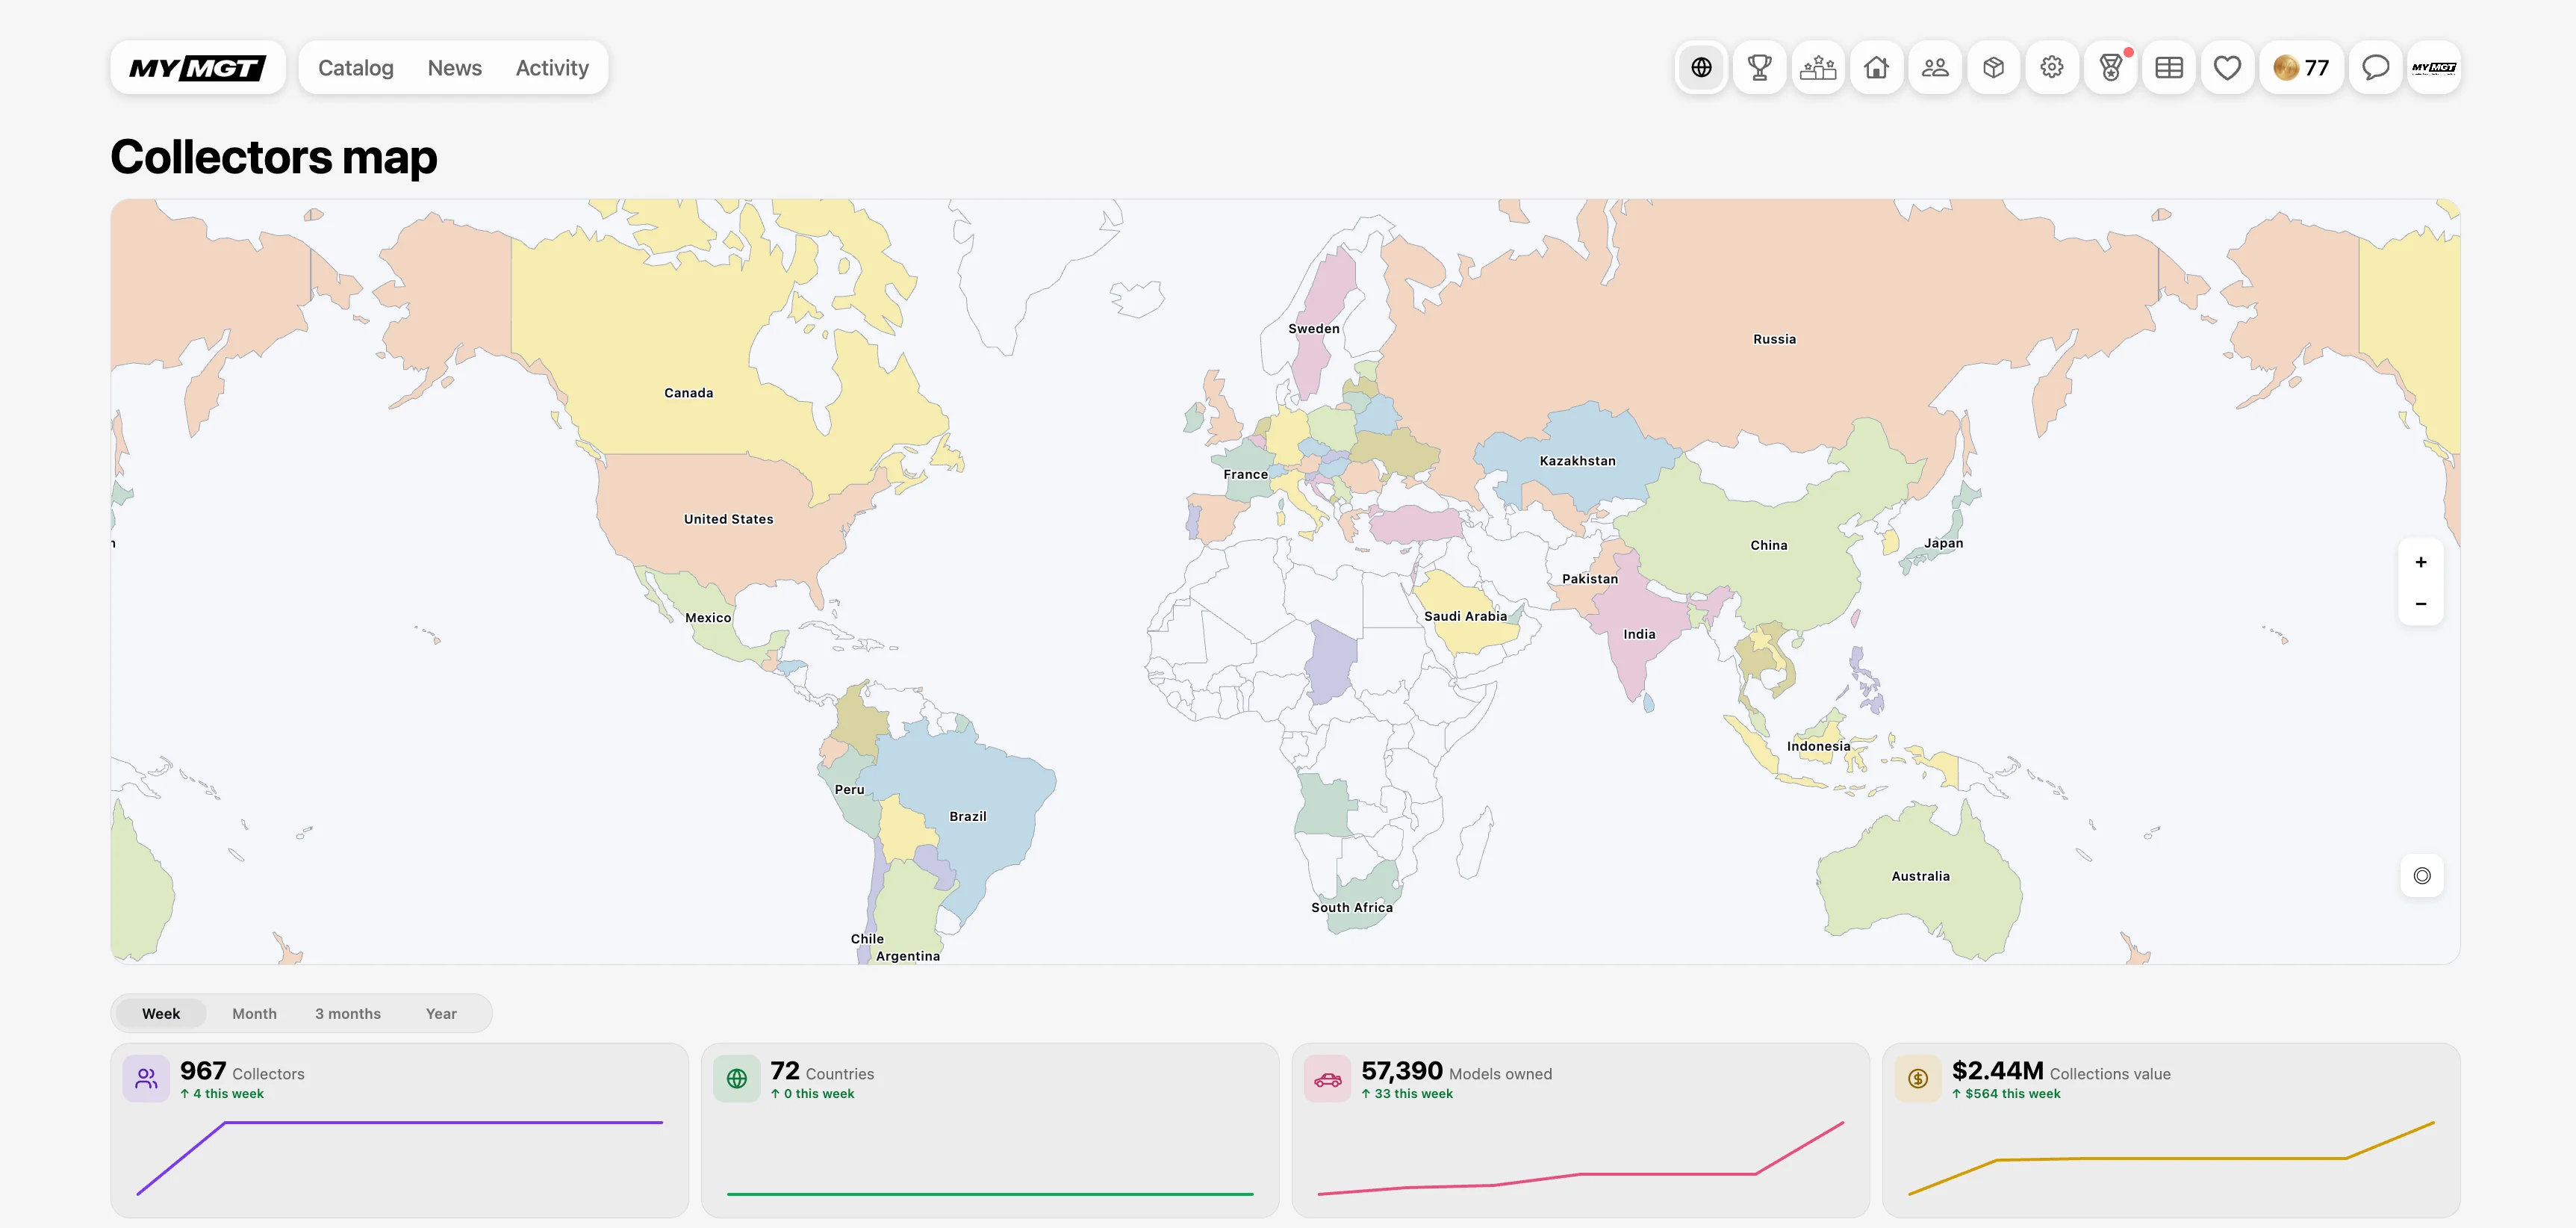Select Russia on the map
This screenshot has width=2576, height=1228.
1775,339
